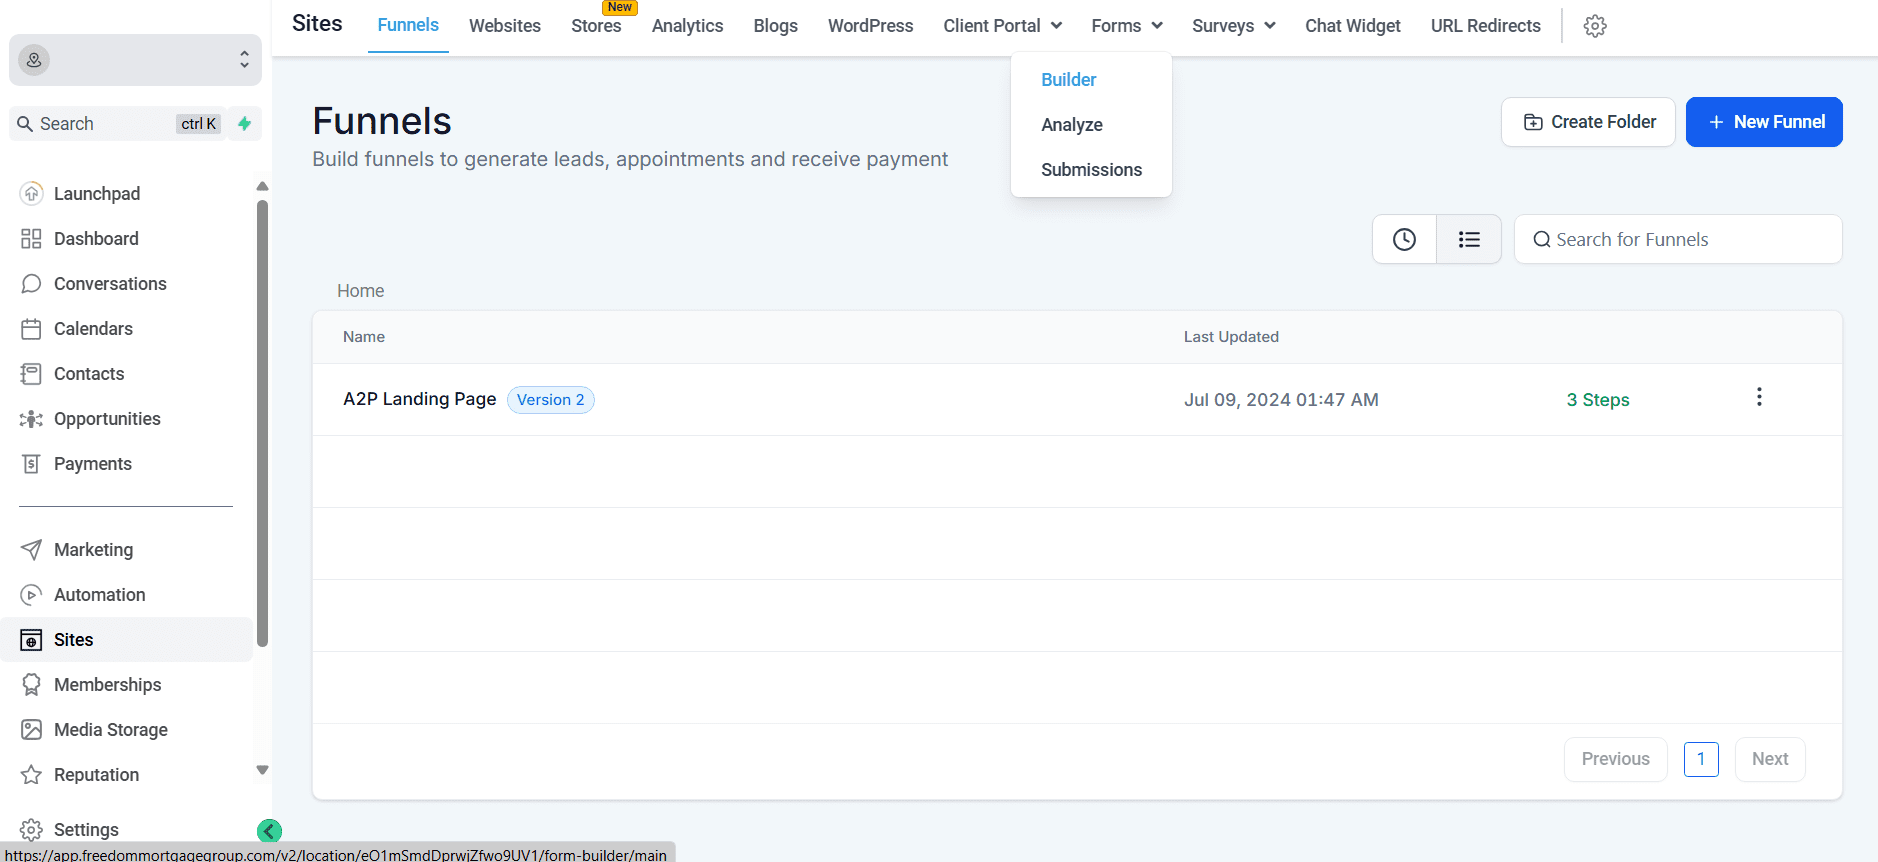Open Reputation in the sidebar
The height and width of the screenshot is (862, 1878).
[x=96, y=775]
